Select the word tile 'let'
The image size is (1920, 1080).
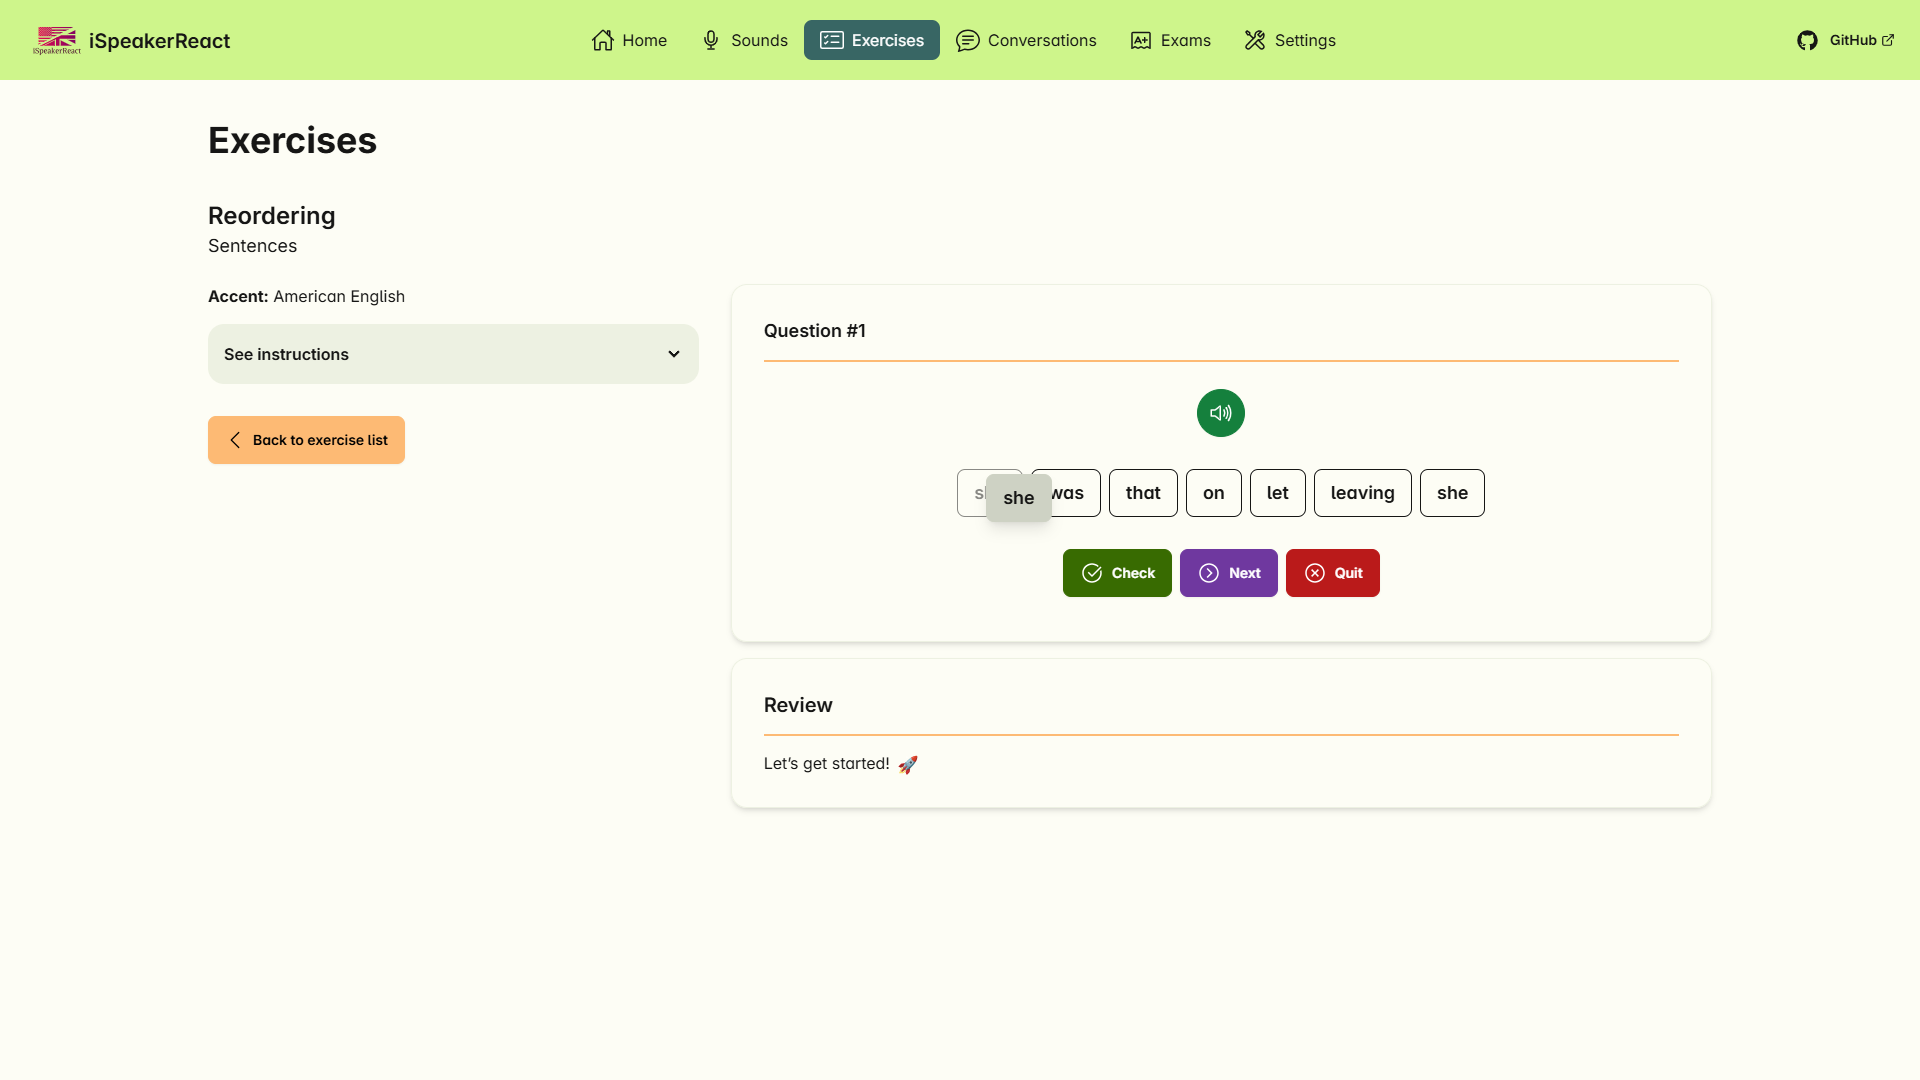tap(1277, 493)
